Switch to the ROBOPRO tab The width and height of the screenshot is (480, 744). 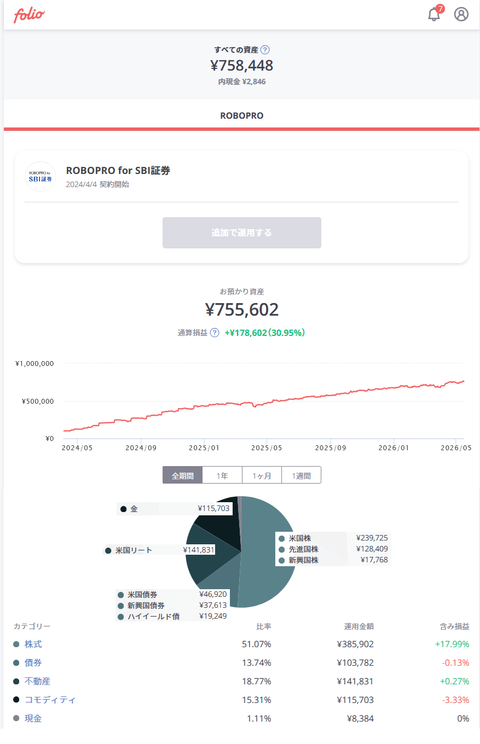[x=241, y=115]
